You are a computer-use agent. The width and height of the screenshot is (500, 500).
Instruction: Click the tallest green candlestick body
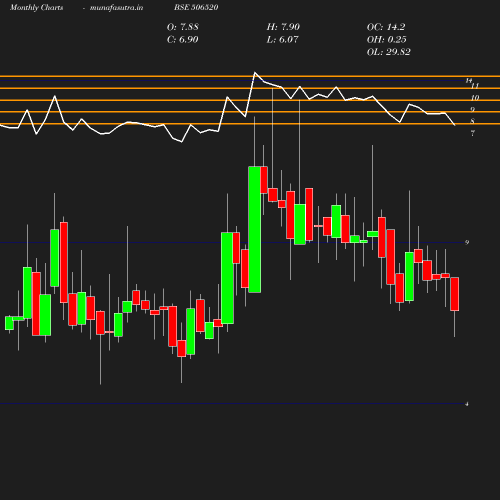[x=255, y=229]
